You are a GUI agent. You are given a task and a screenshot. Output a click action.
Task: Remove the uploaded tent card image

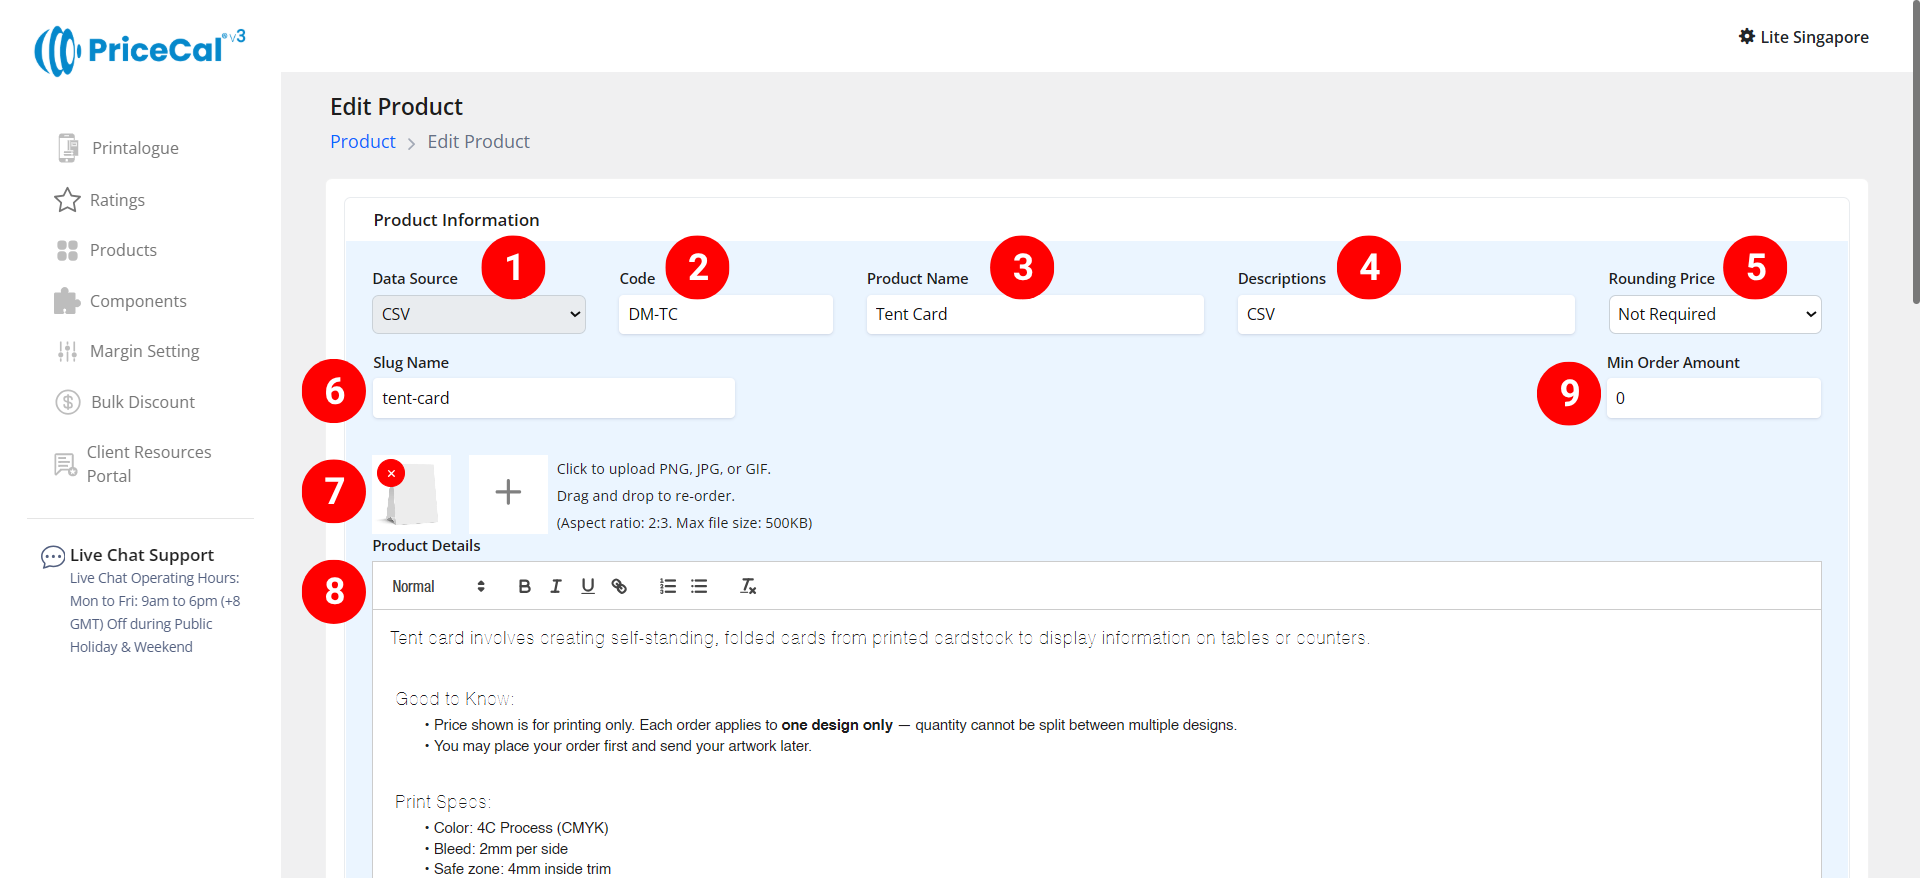tap(391, 473)
